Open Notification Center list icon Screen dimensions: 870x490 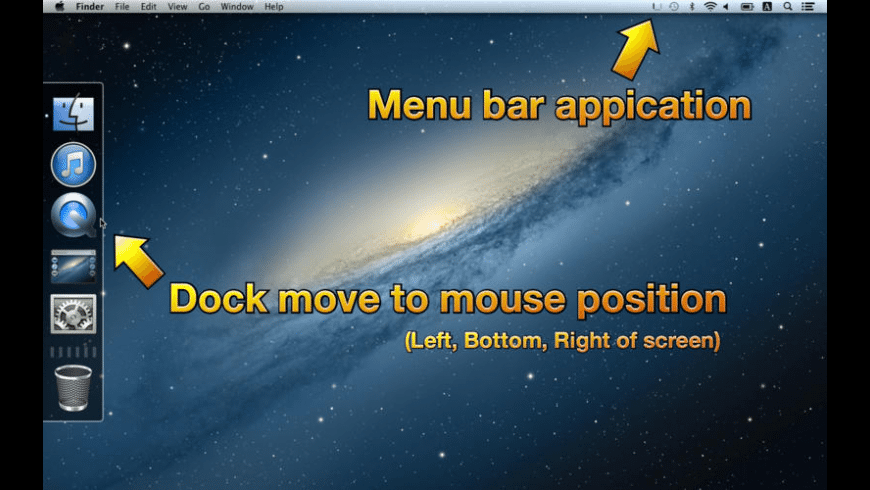click(x=808, y=7)
